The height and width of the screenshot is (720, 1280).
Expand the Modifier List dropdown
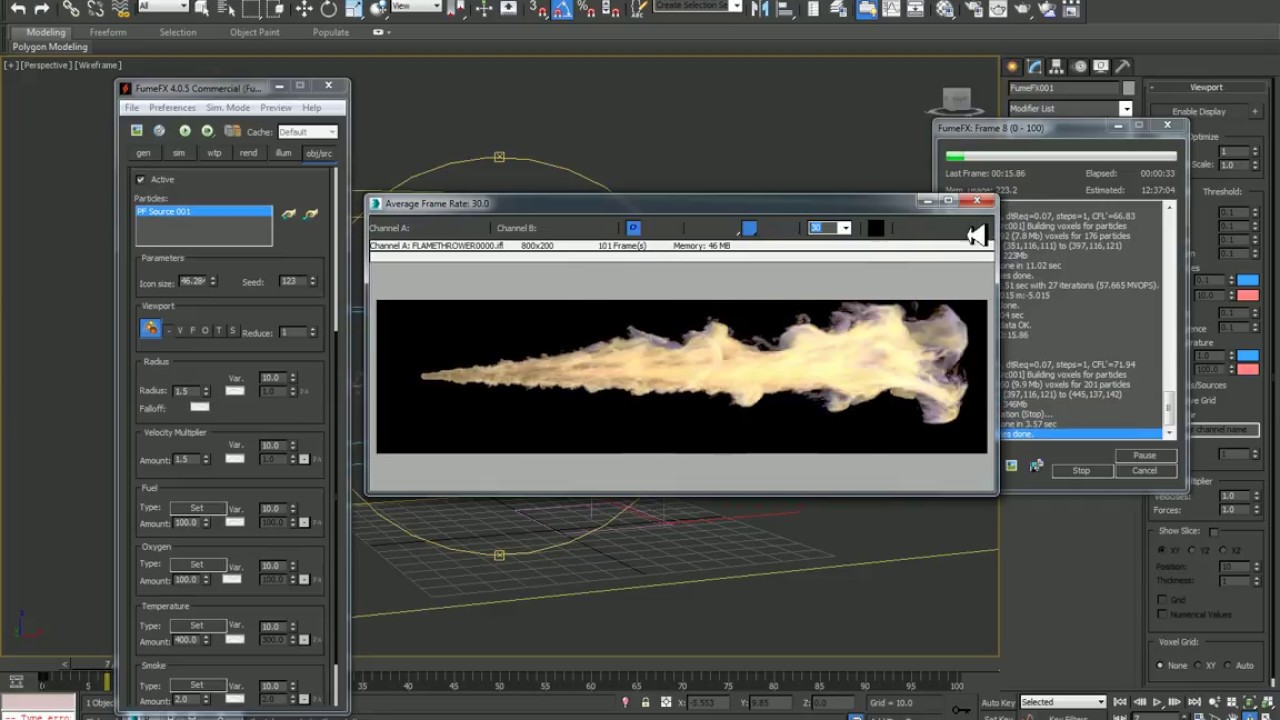coord(1070,108)
